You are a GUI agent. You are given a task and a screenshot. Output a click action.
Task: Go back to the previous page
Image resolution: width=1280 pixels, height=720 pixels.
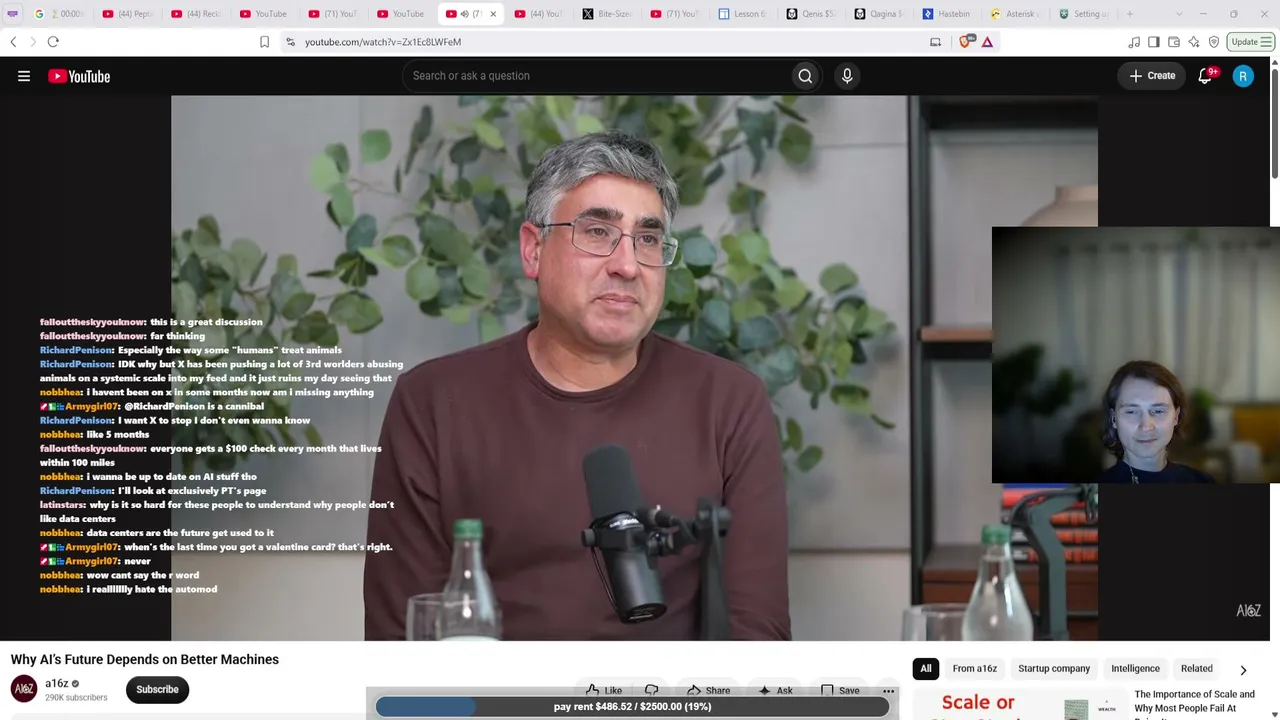click(13, 42)
